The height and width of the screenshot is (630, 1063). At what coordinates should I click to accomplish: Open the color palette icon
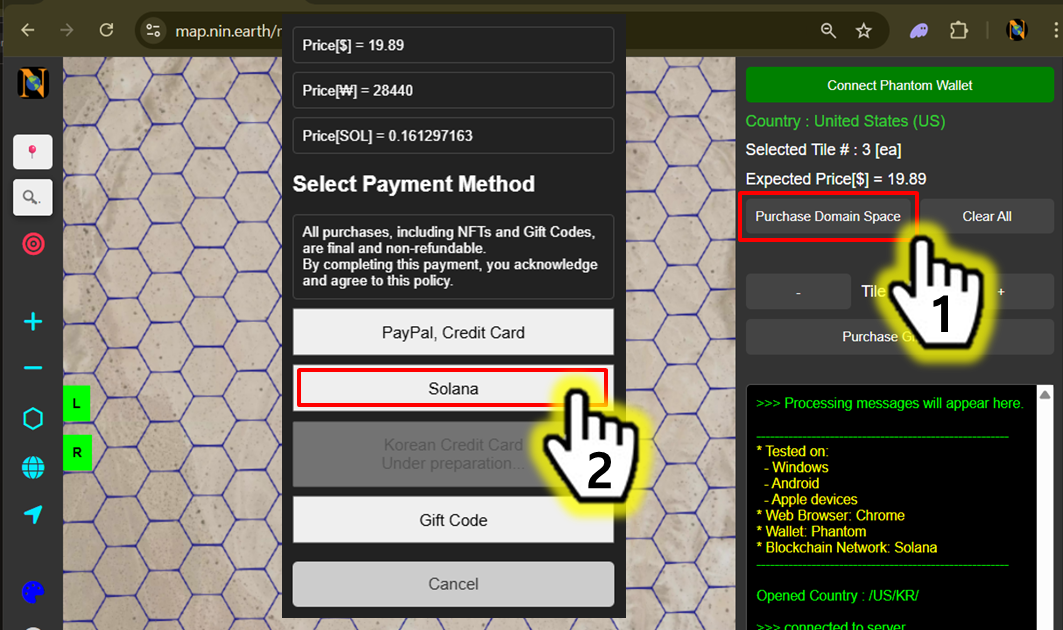pos(33,593)
